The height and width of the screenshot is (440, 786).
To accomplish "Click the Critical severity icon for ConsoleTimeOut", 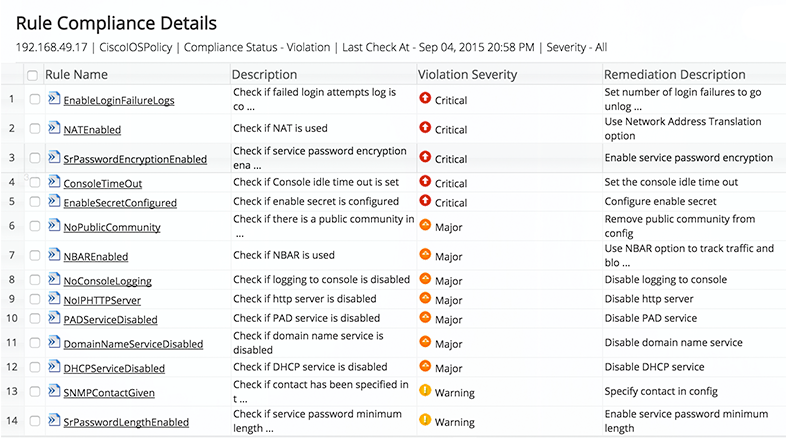I will tap(425, 182).
